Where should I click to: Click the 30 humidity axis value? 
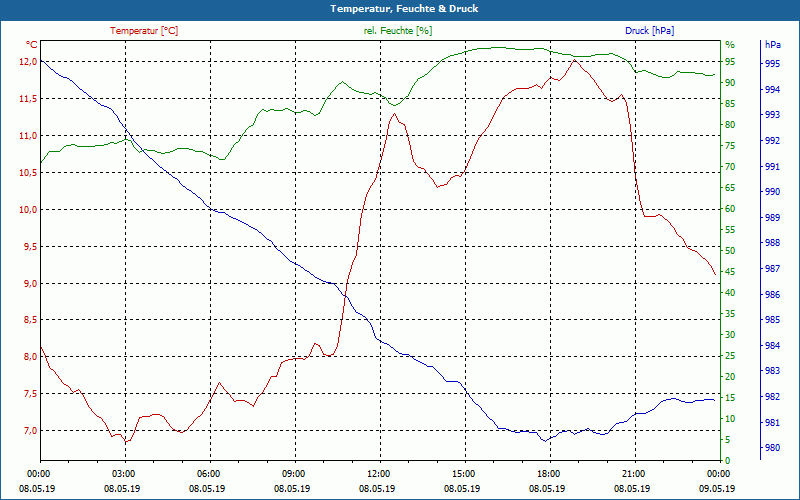pyautogui.click(x=730, y=335)
